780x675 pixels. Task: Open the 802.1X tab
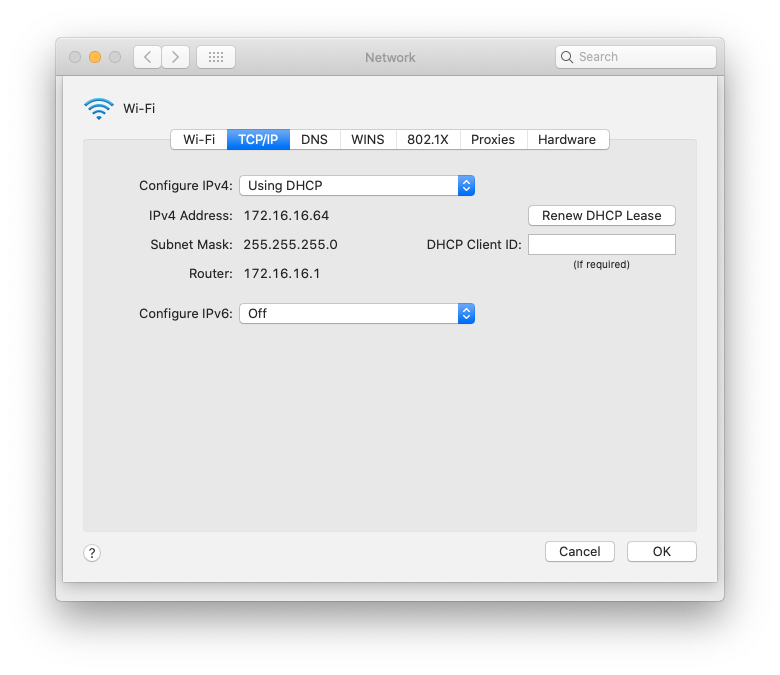(428, 139)
